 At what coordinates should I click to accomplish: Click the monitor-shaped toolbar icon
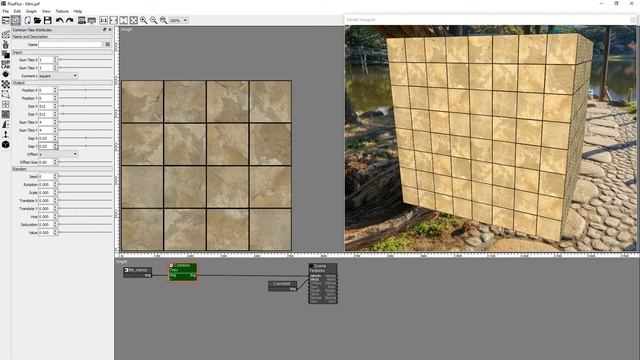click(92, 20)
